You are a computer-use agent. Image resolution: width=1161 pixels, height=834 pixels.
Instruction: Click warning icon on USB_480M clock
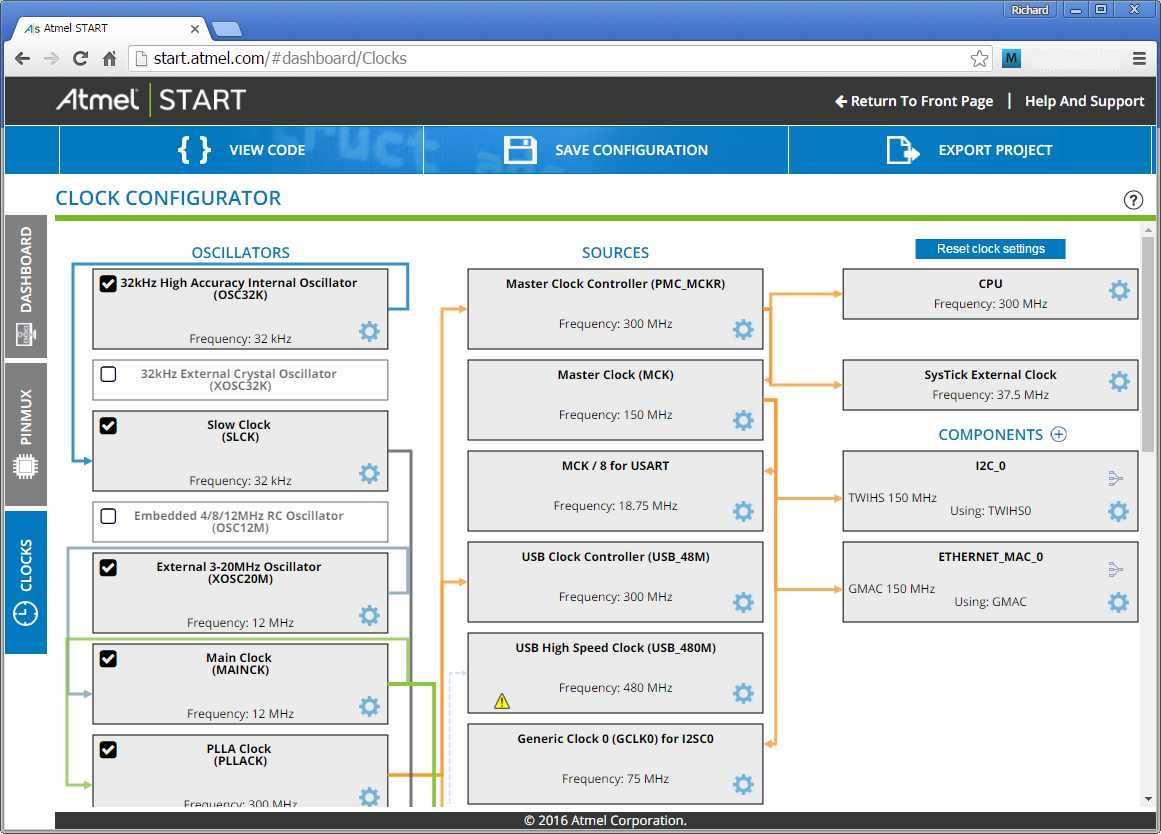502,701
